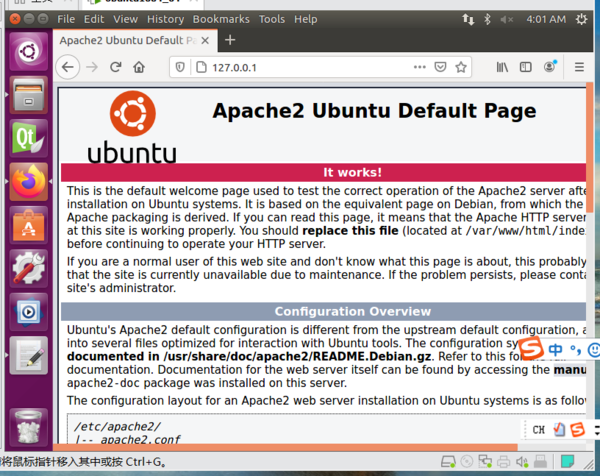Image resolution: width=600 pixels, height=476 pixels.
Task: Click the language bar checked-document icon
Action: click(559, 429)
